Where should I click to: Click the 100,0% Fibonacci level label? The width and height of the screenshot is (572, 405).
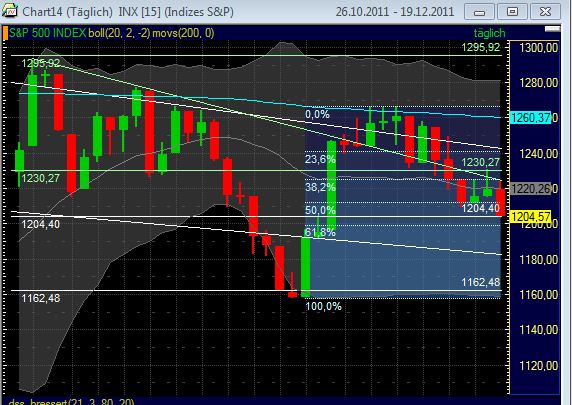[x=323, y=306]
